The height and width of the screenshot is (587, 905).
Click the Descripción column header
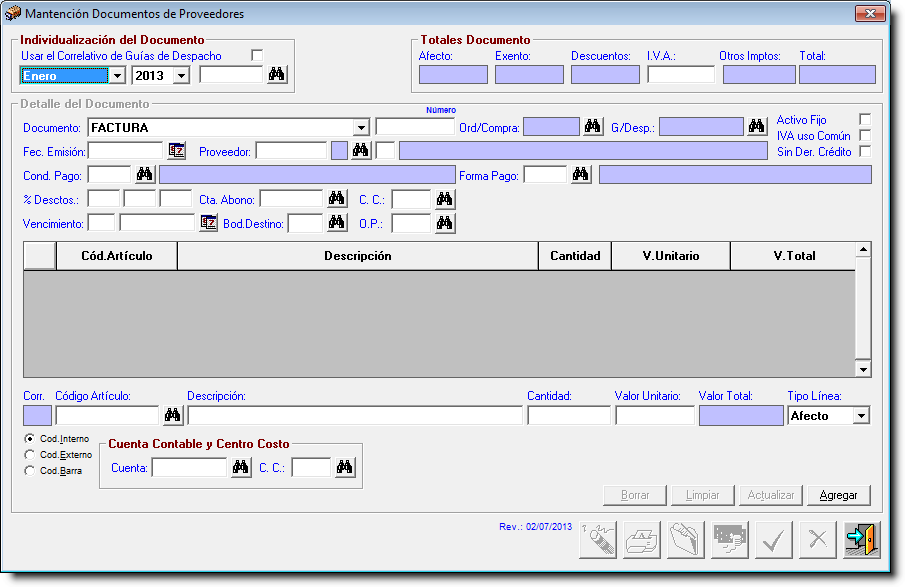coord(358,256)
